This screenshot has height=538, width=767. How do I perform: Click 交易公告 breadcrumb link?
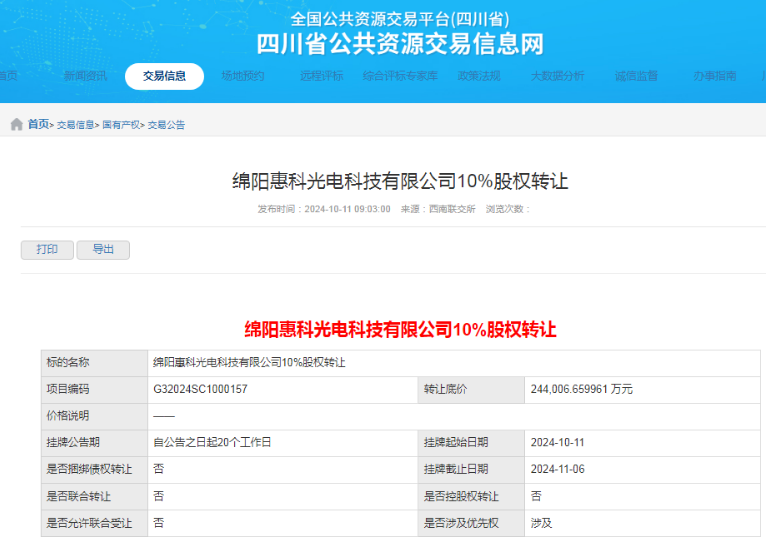tap(167, 125)
